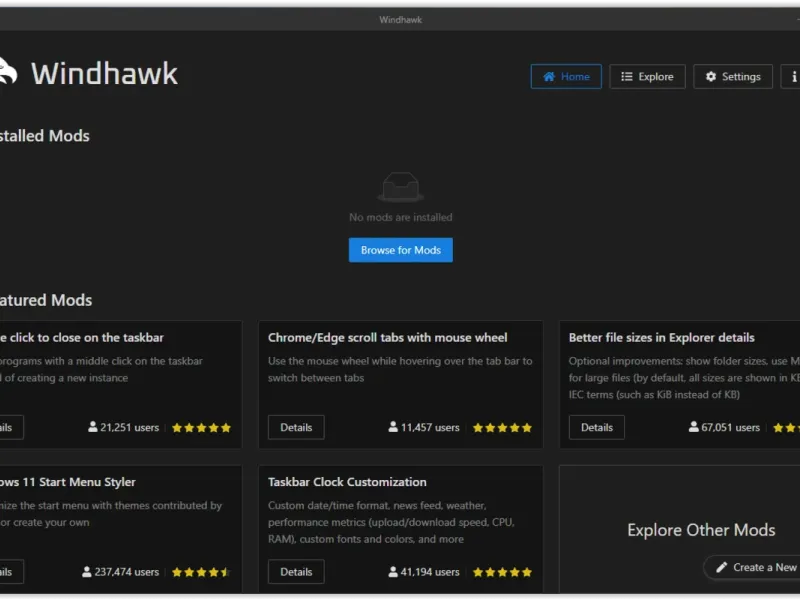Click the user icon beside 21,251 users
This screenshot has height=600, width=800.
click(x=92, y=427)
